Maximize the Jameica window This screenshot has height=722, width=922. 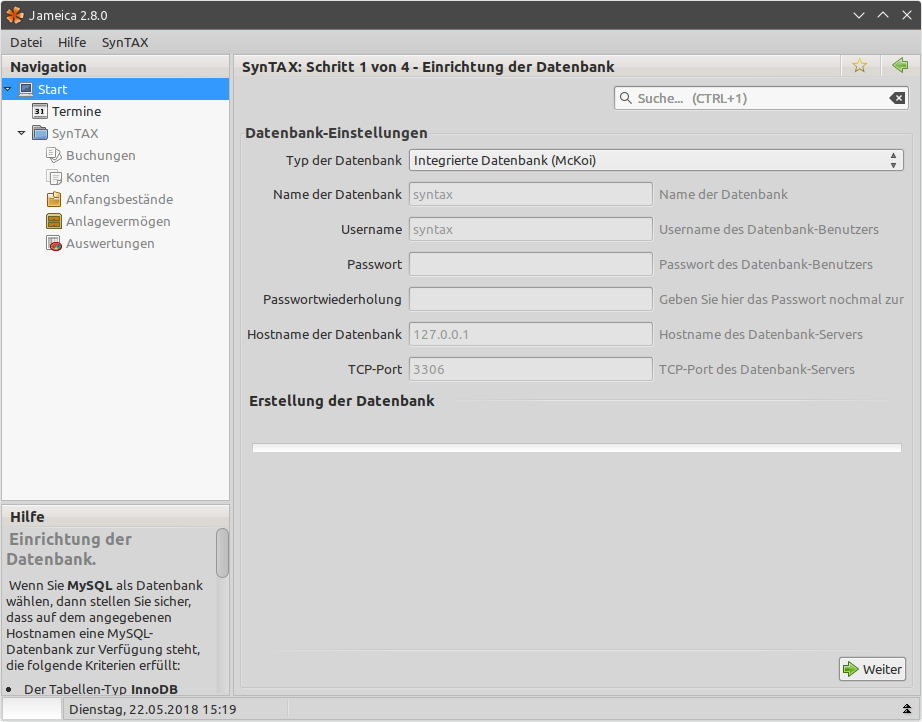(883, 15)
